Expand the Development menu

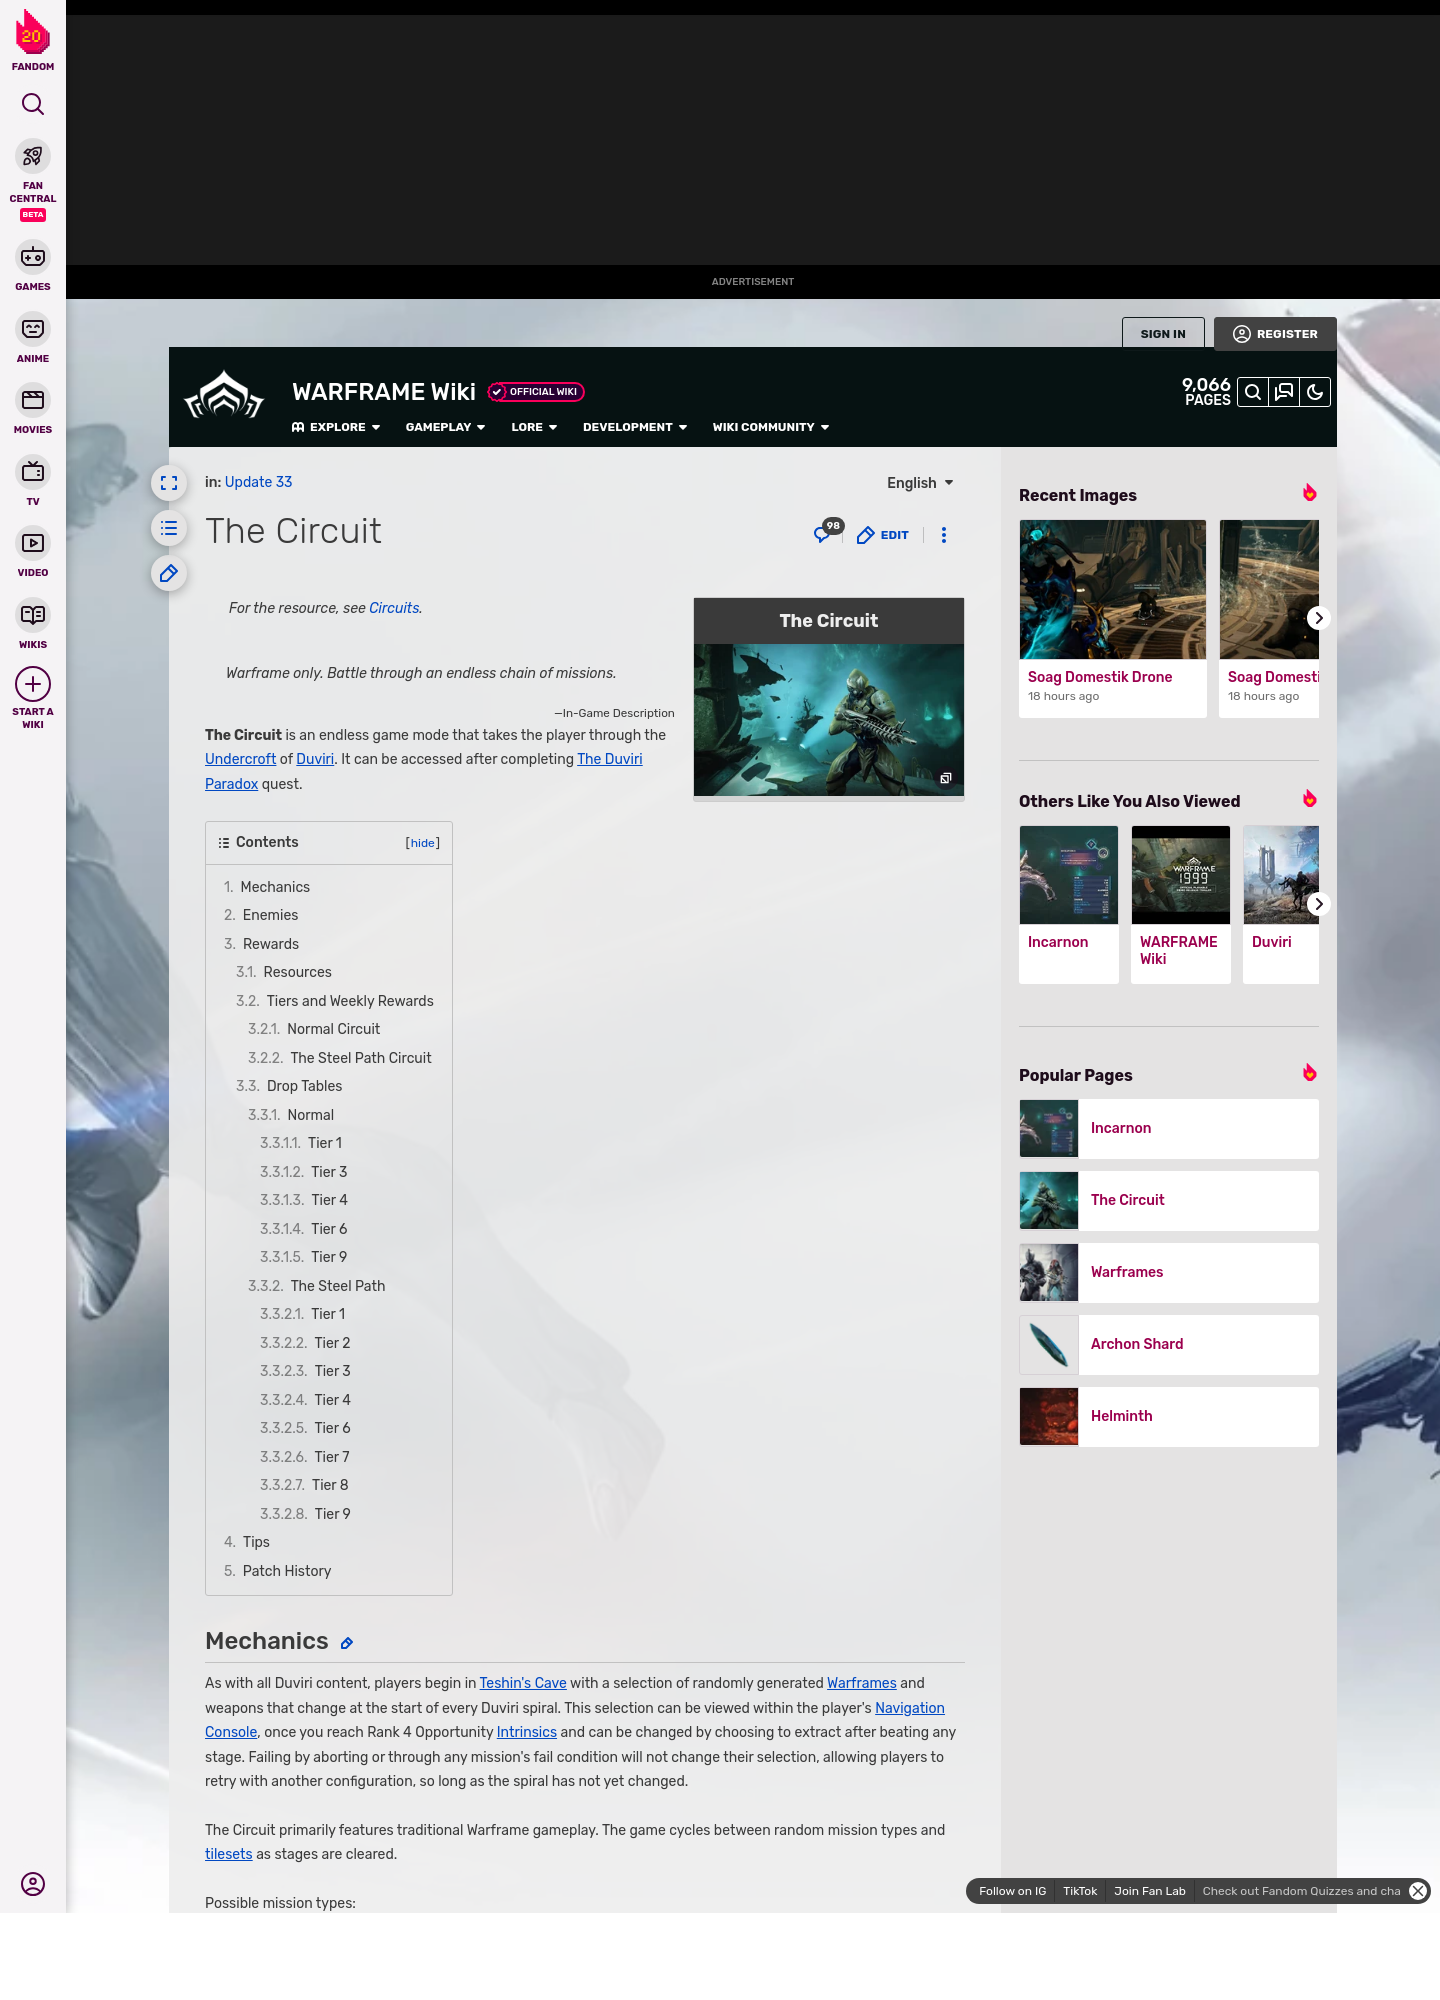pyautogui.click(x=635, y=427)
